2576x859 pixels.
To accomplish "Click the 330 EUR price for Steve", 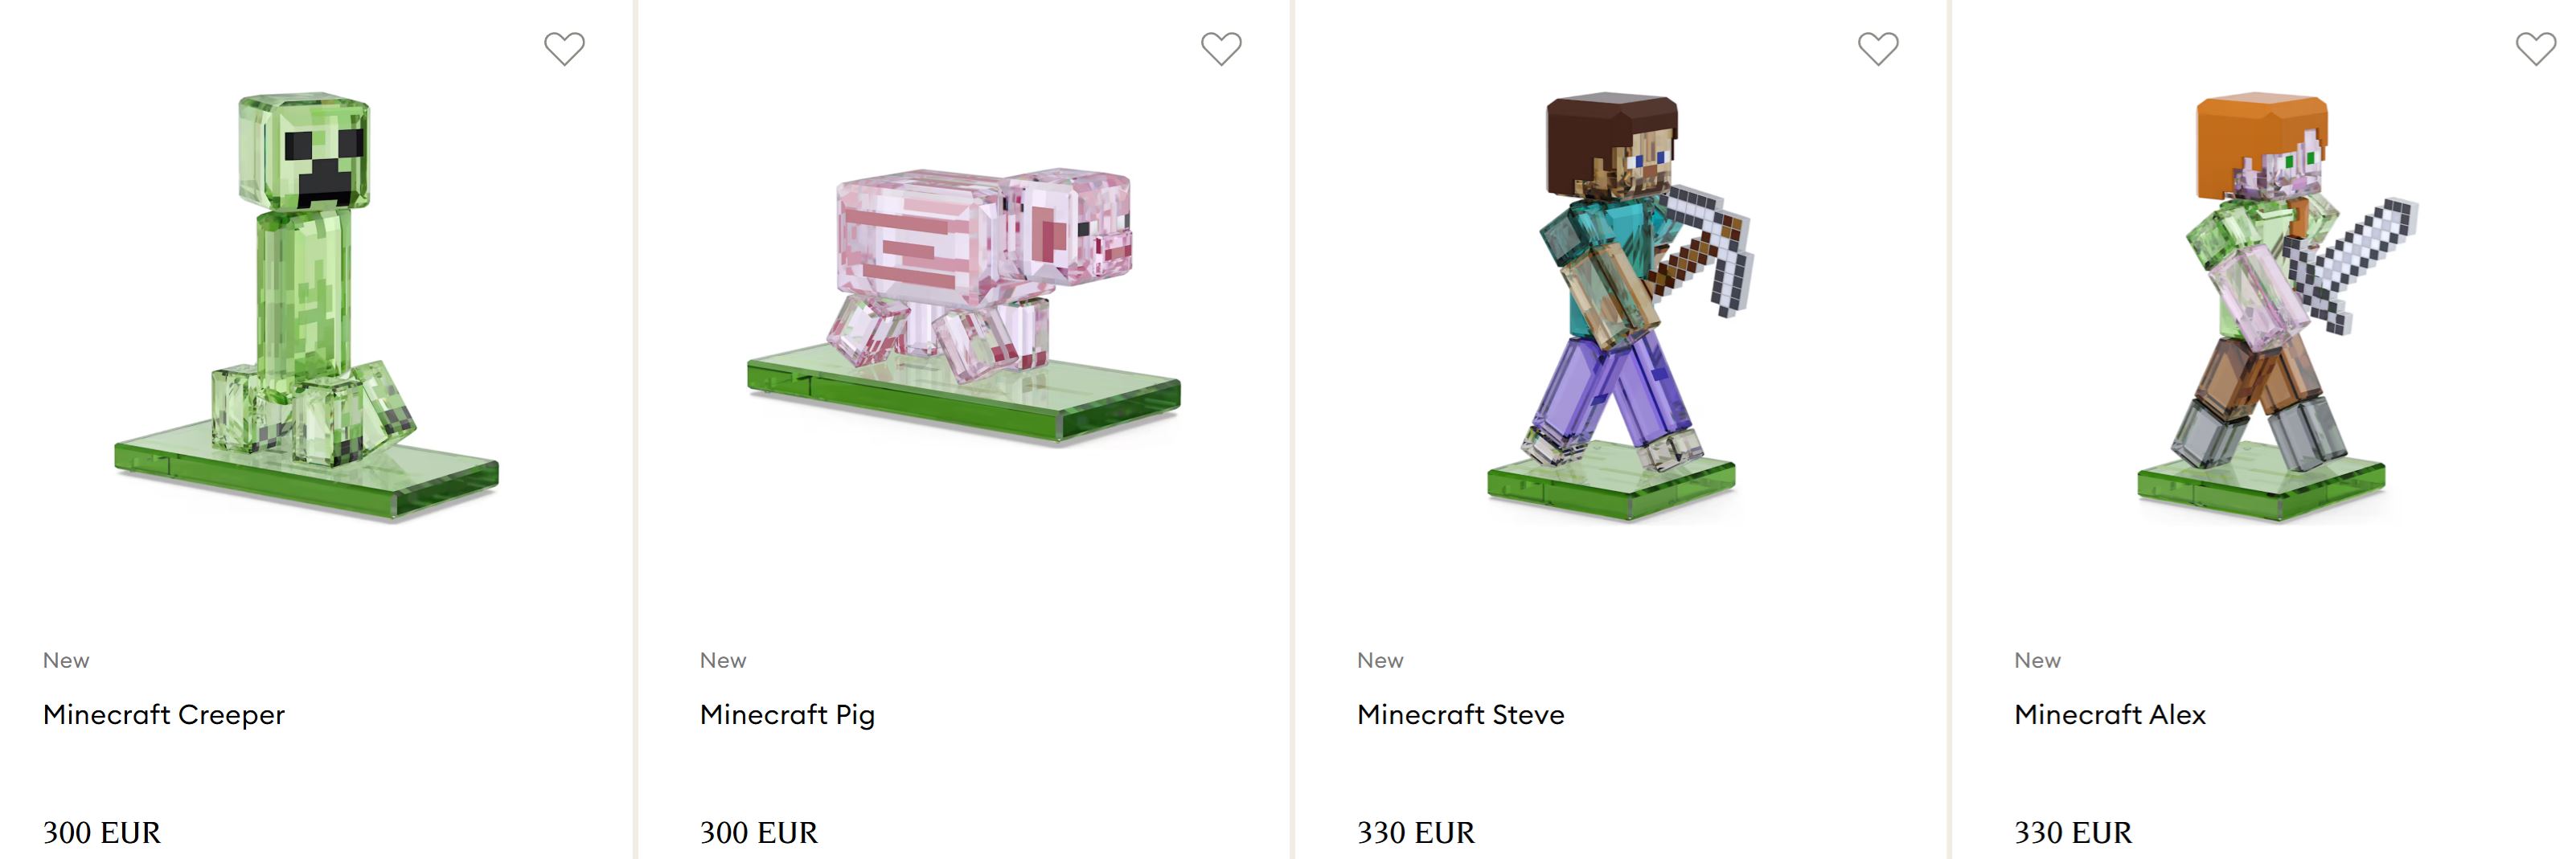I will (x=1415, y=832).
